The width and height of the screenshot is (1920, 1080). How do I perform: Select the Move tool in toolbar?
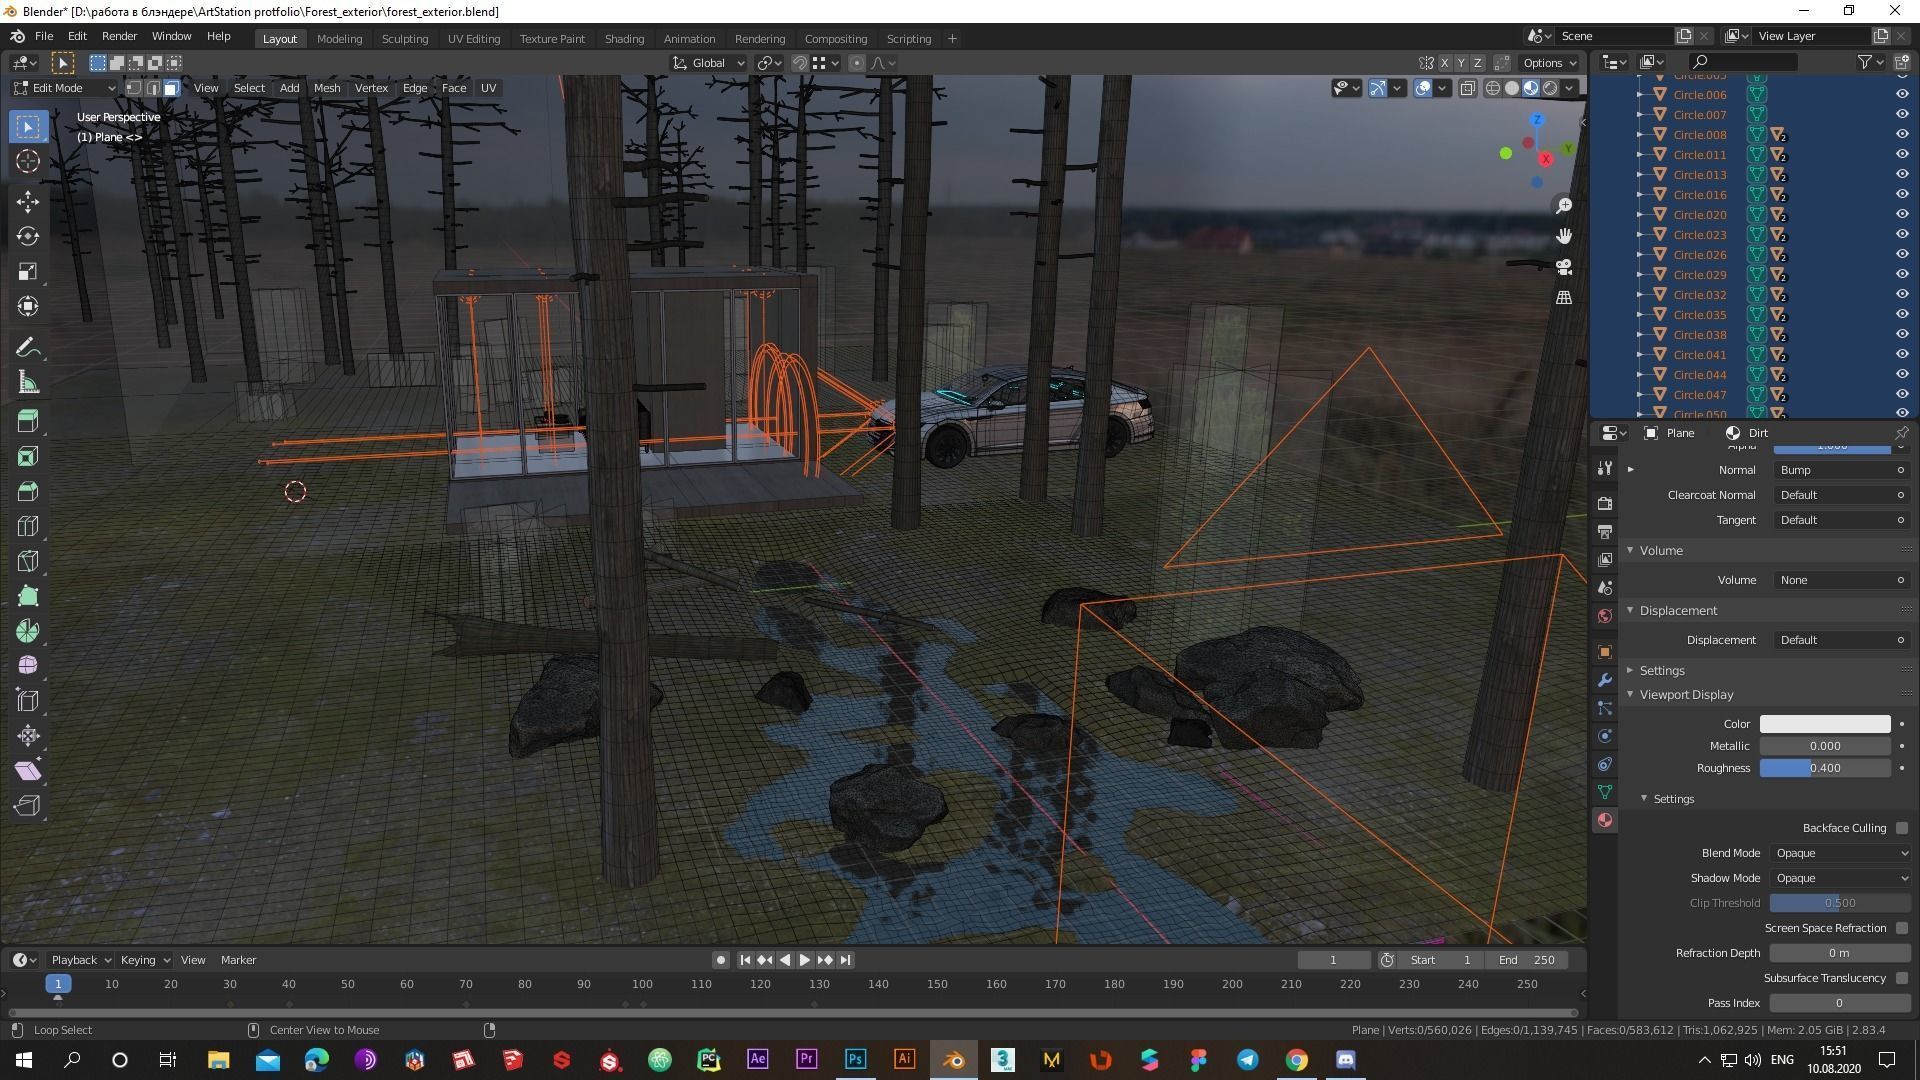coord(28,202)
